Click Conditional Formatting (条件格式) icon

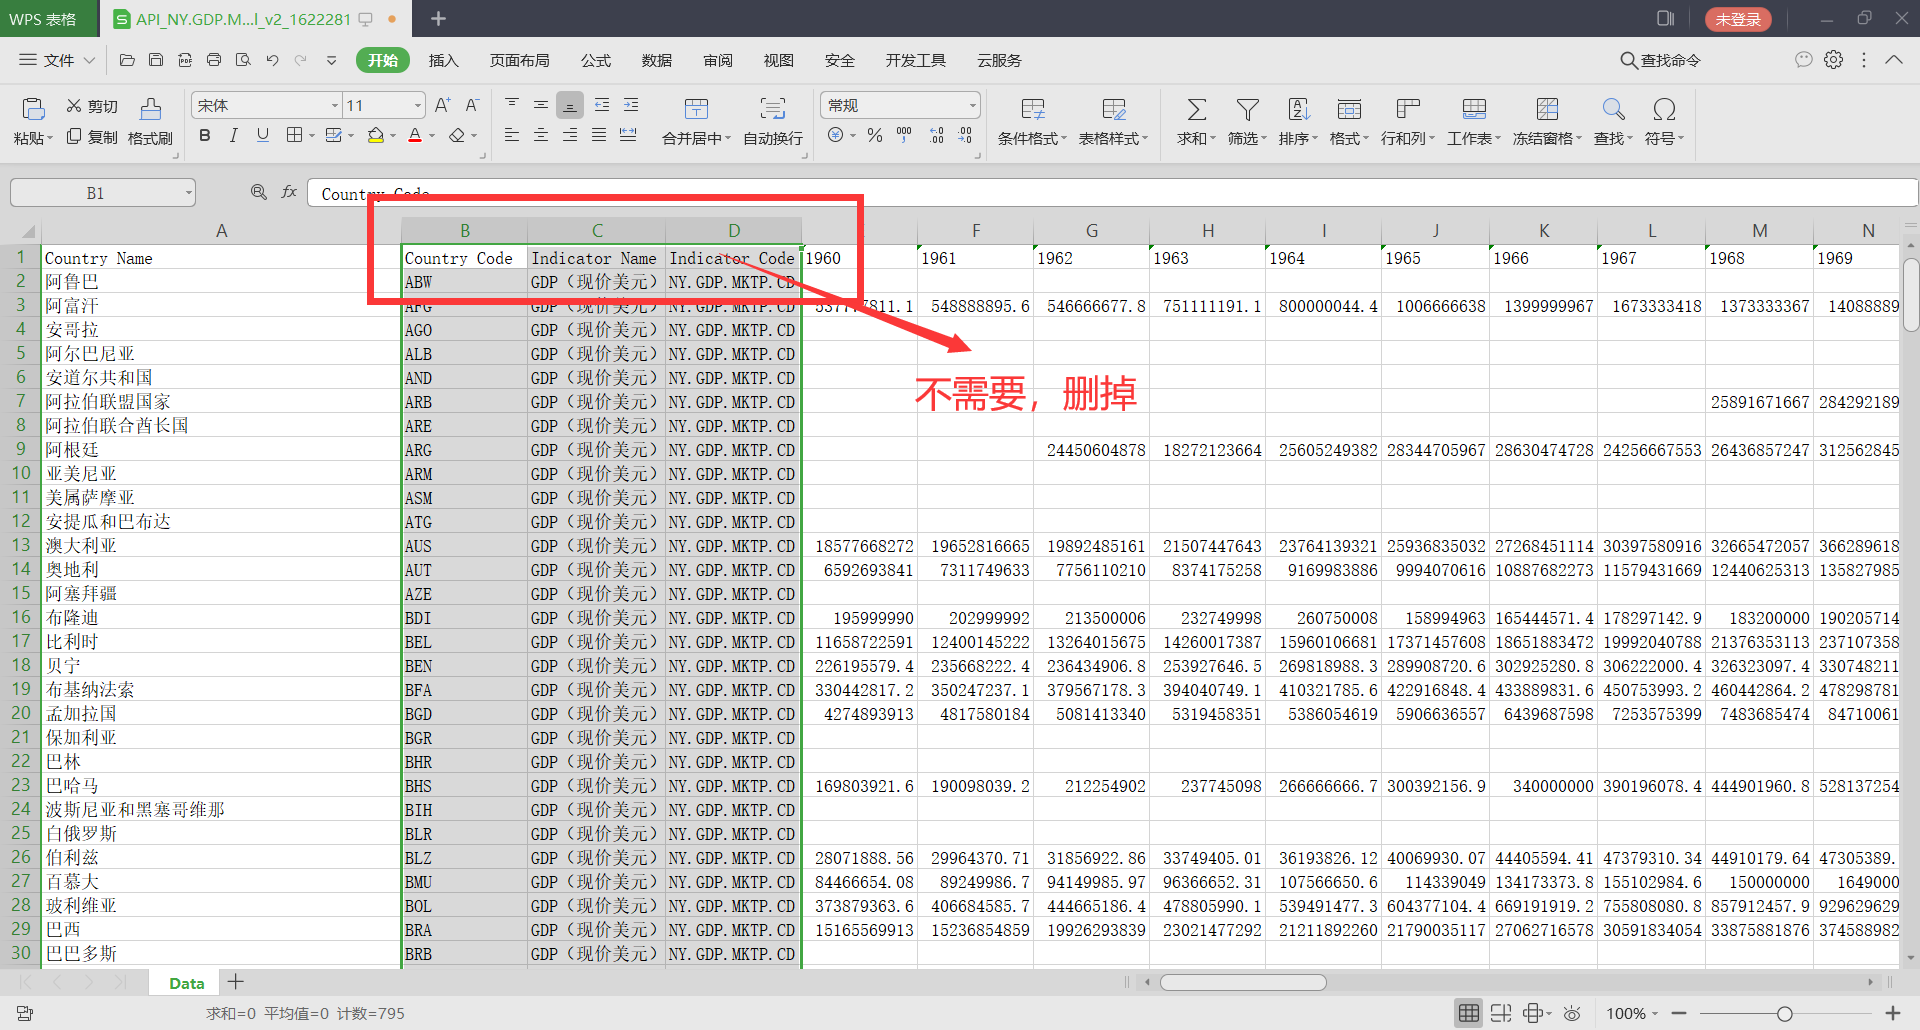pos(1033,109)
